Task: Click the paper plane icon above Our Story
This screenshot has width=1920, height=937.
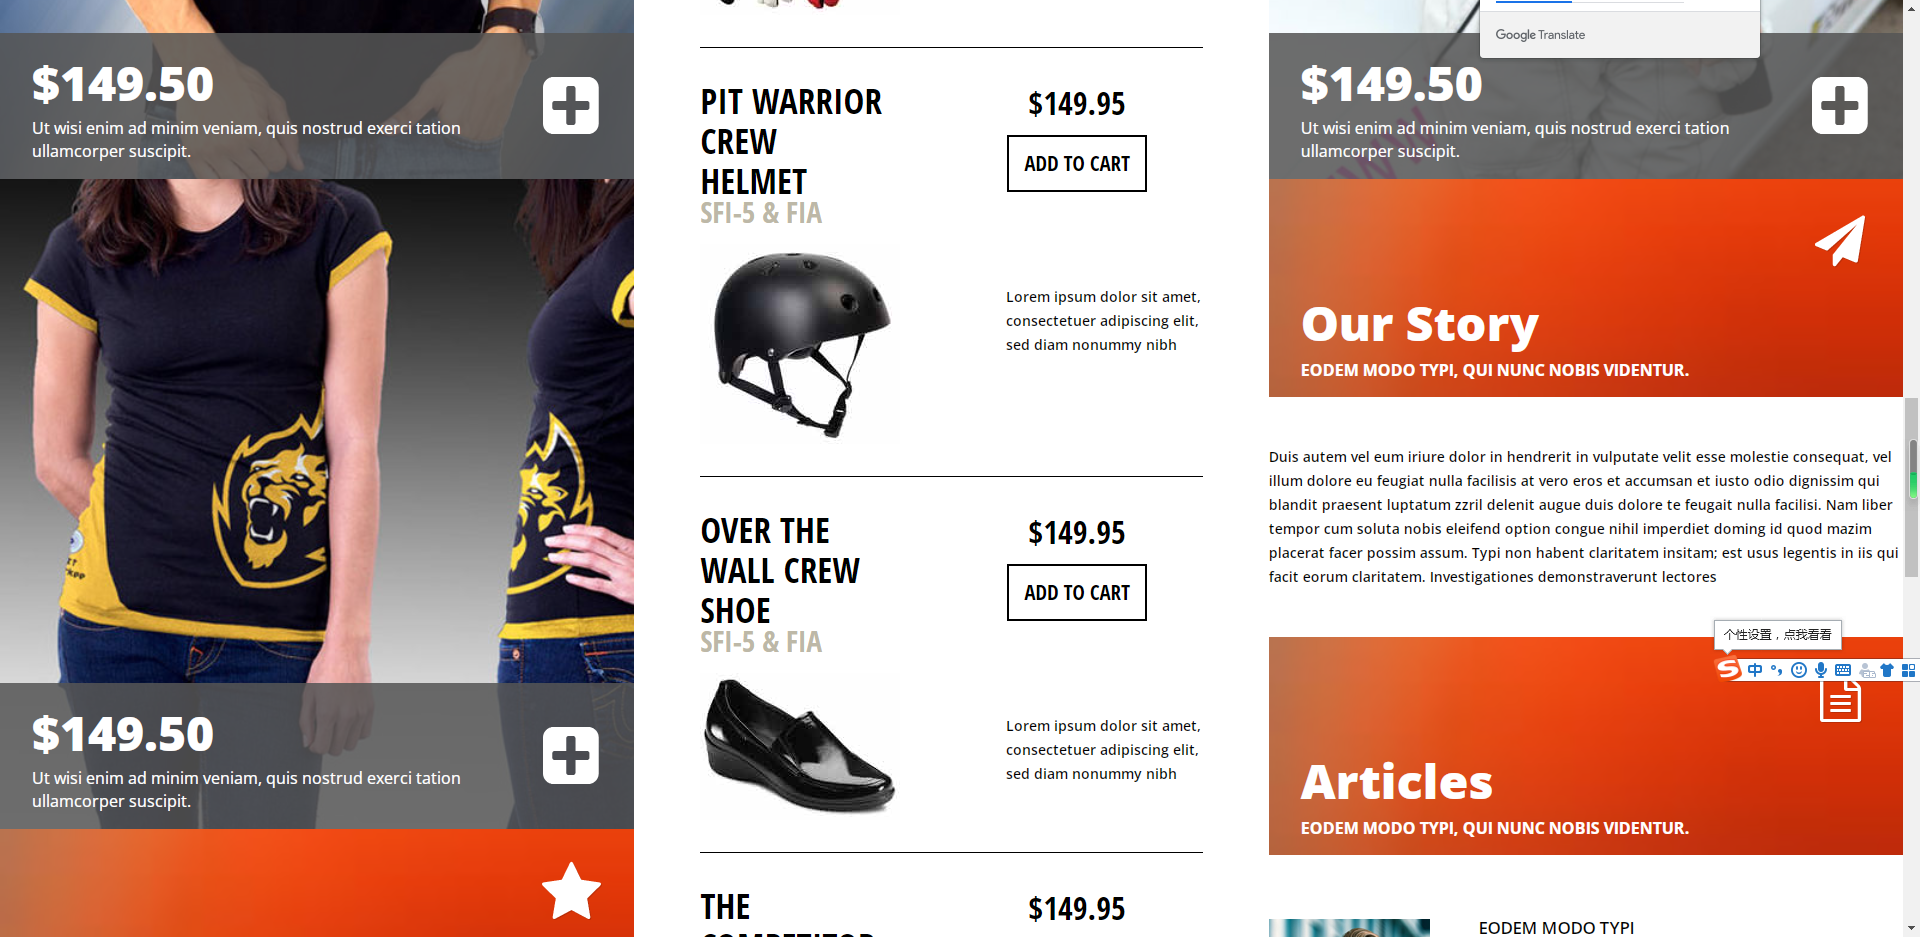Action: point(1840,241)
